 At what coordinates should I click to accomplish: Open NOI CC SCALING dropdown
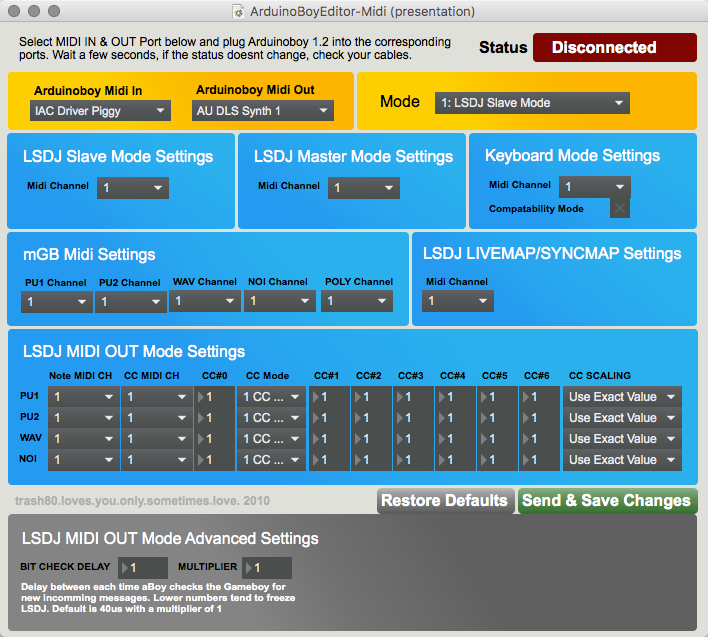(622, 460)
